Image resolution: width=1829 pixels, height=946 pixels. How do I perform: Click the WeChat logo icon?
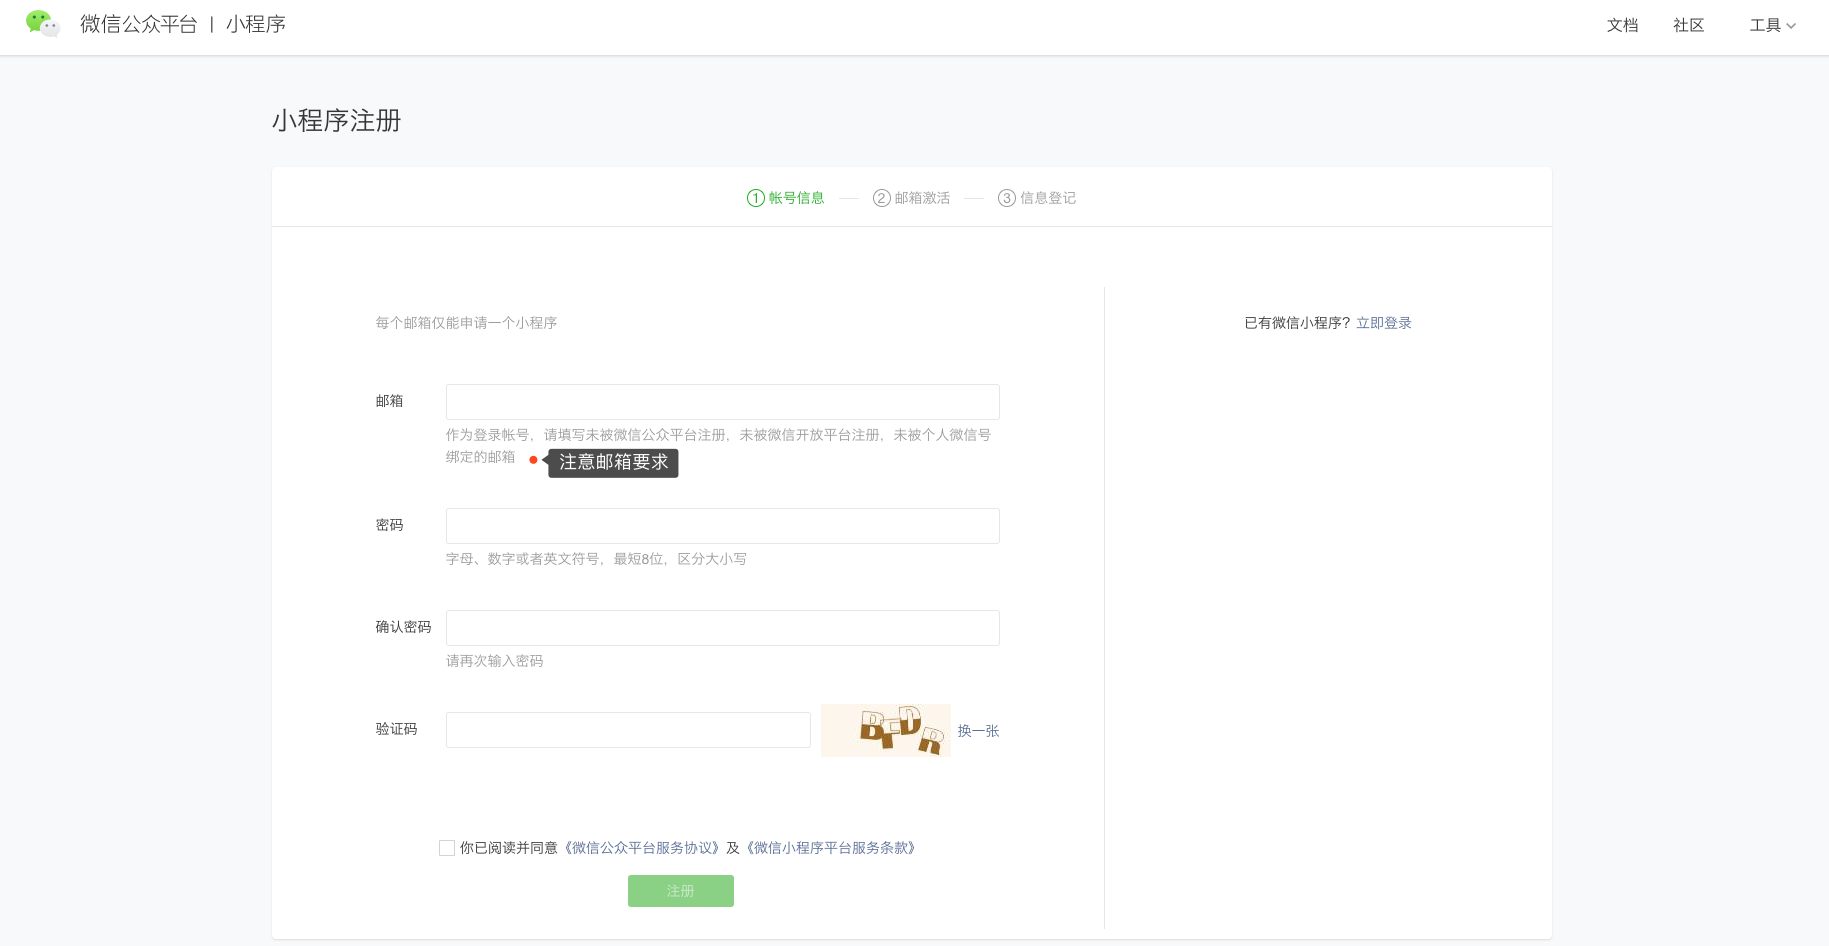point(43,24)
